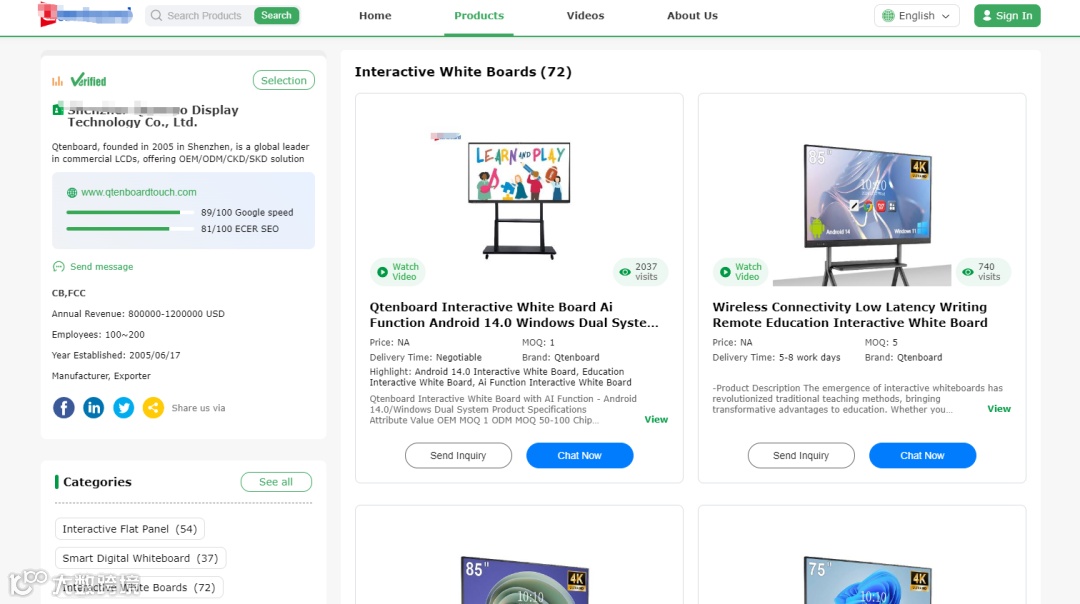
Task: Click the 'Share us via' text
Action: (198, 408)
